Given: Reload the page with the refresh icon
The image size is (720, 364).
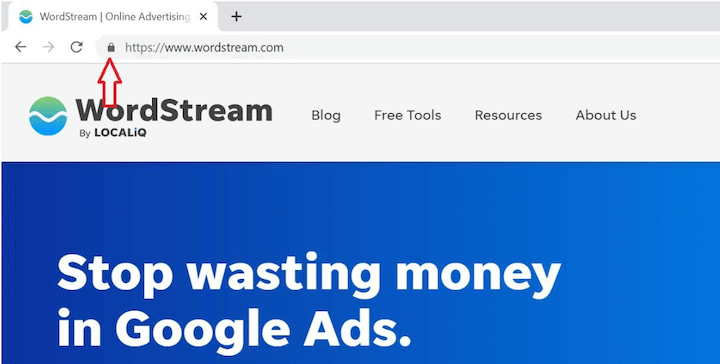Looking at the screenshot, I should [x=76, y=47].
